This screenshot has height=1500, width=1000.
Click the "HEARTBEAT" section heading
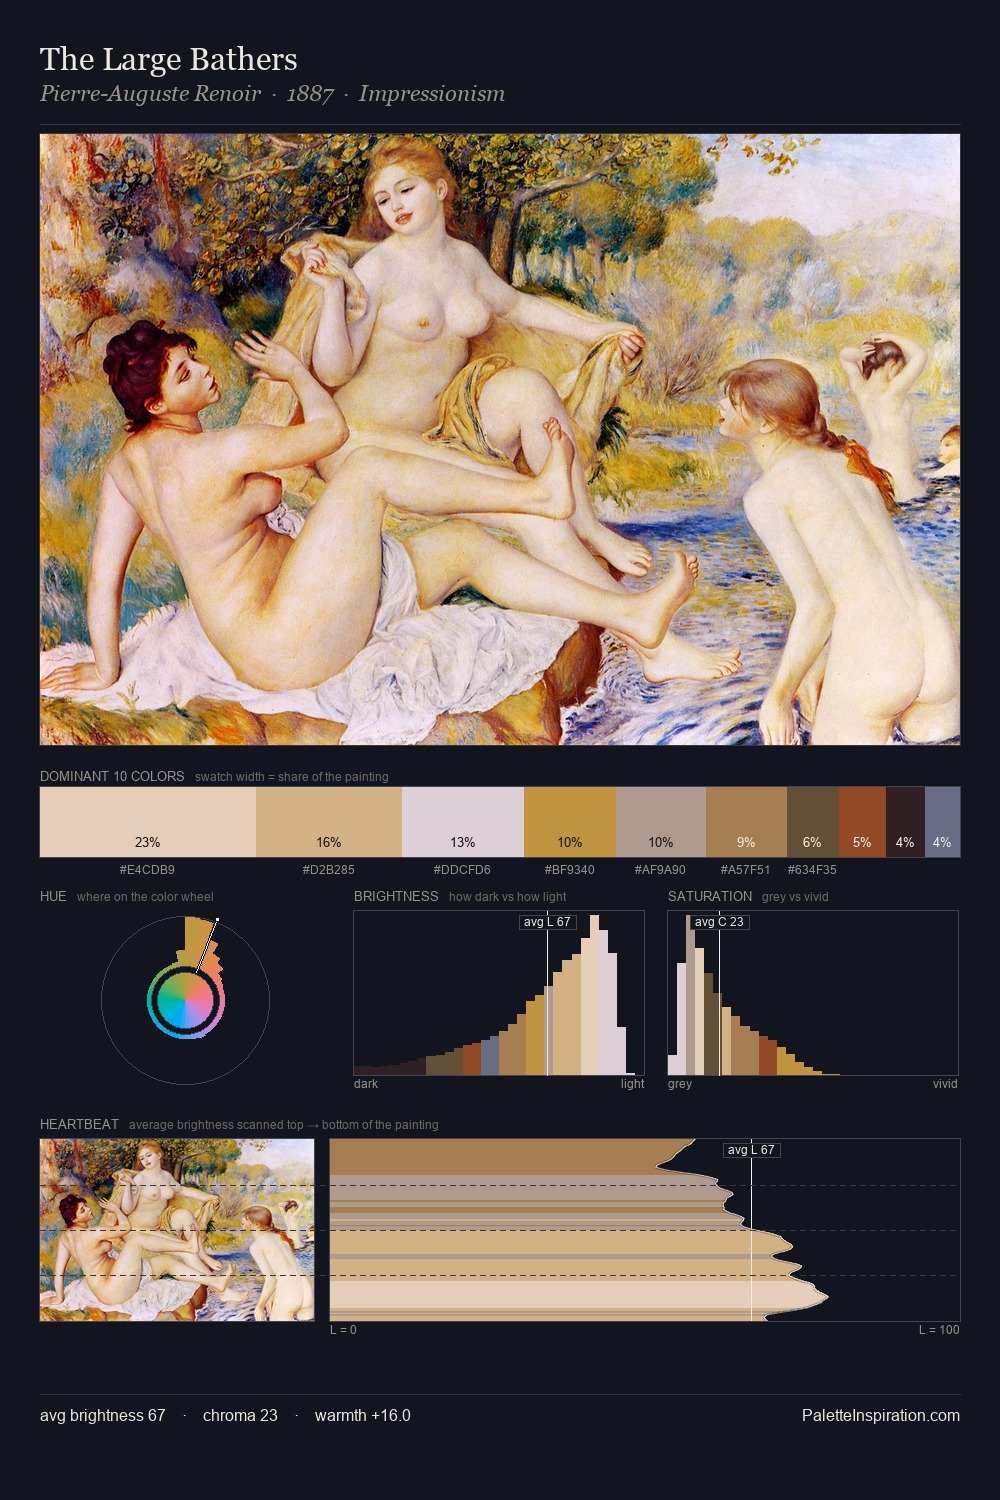(79, 1124)
